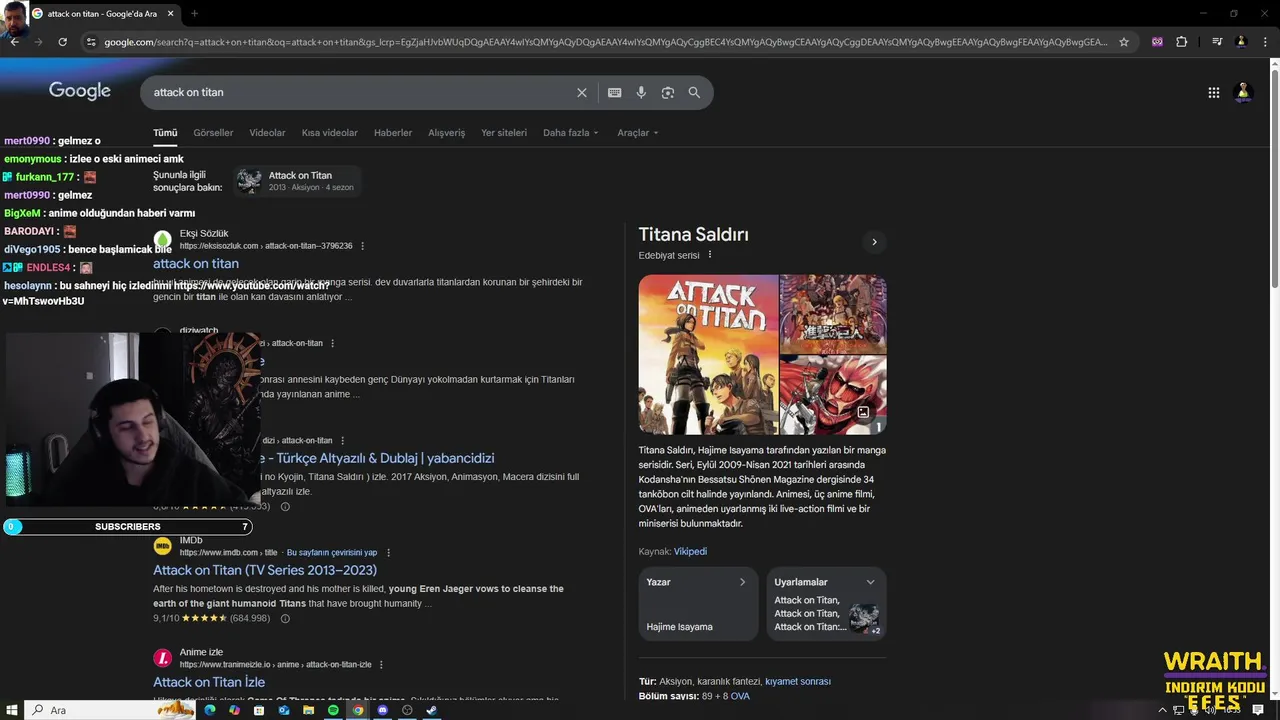The width and height of the screenshot is (1280, 720).
Task: Switch to the Videolar tab
Action: [x=267, y=133]
